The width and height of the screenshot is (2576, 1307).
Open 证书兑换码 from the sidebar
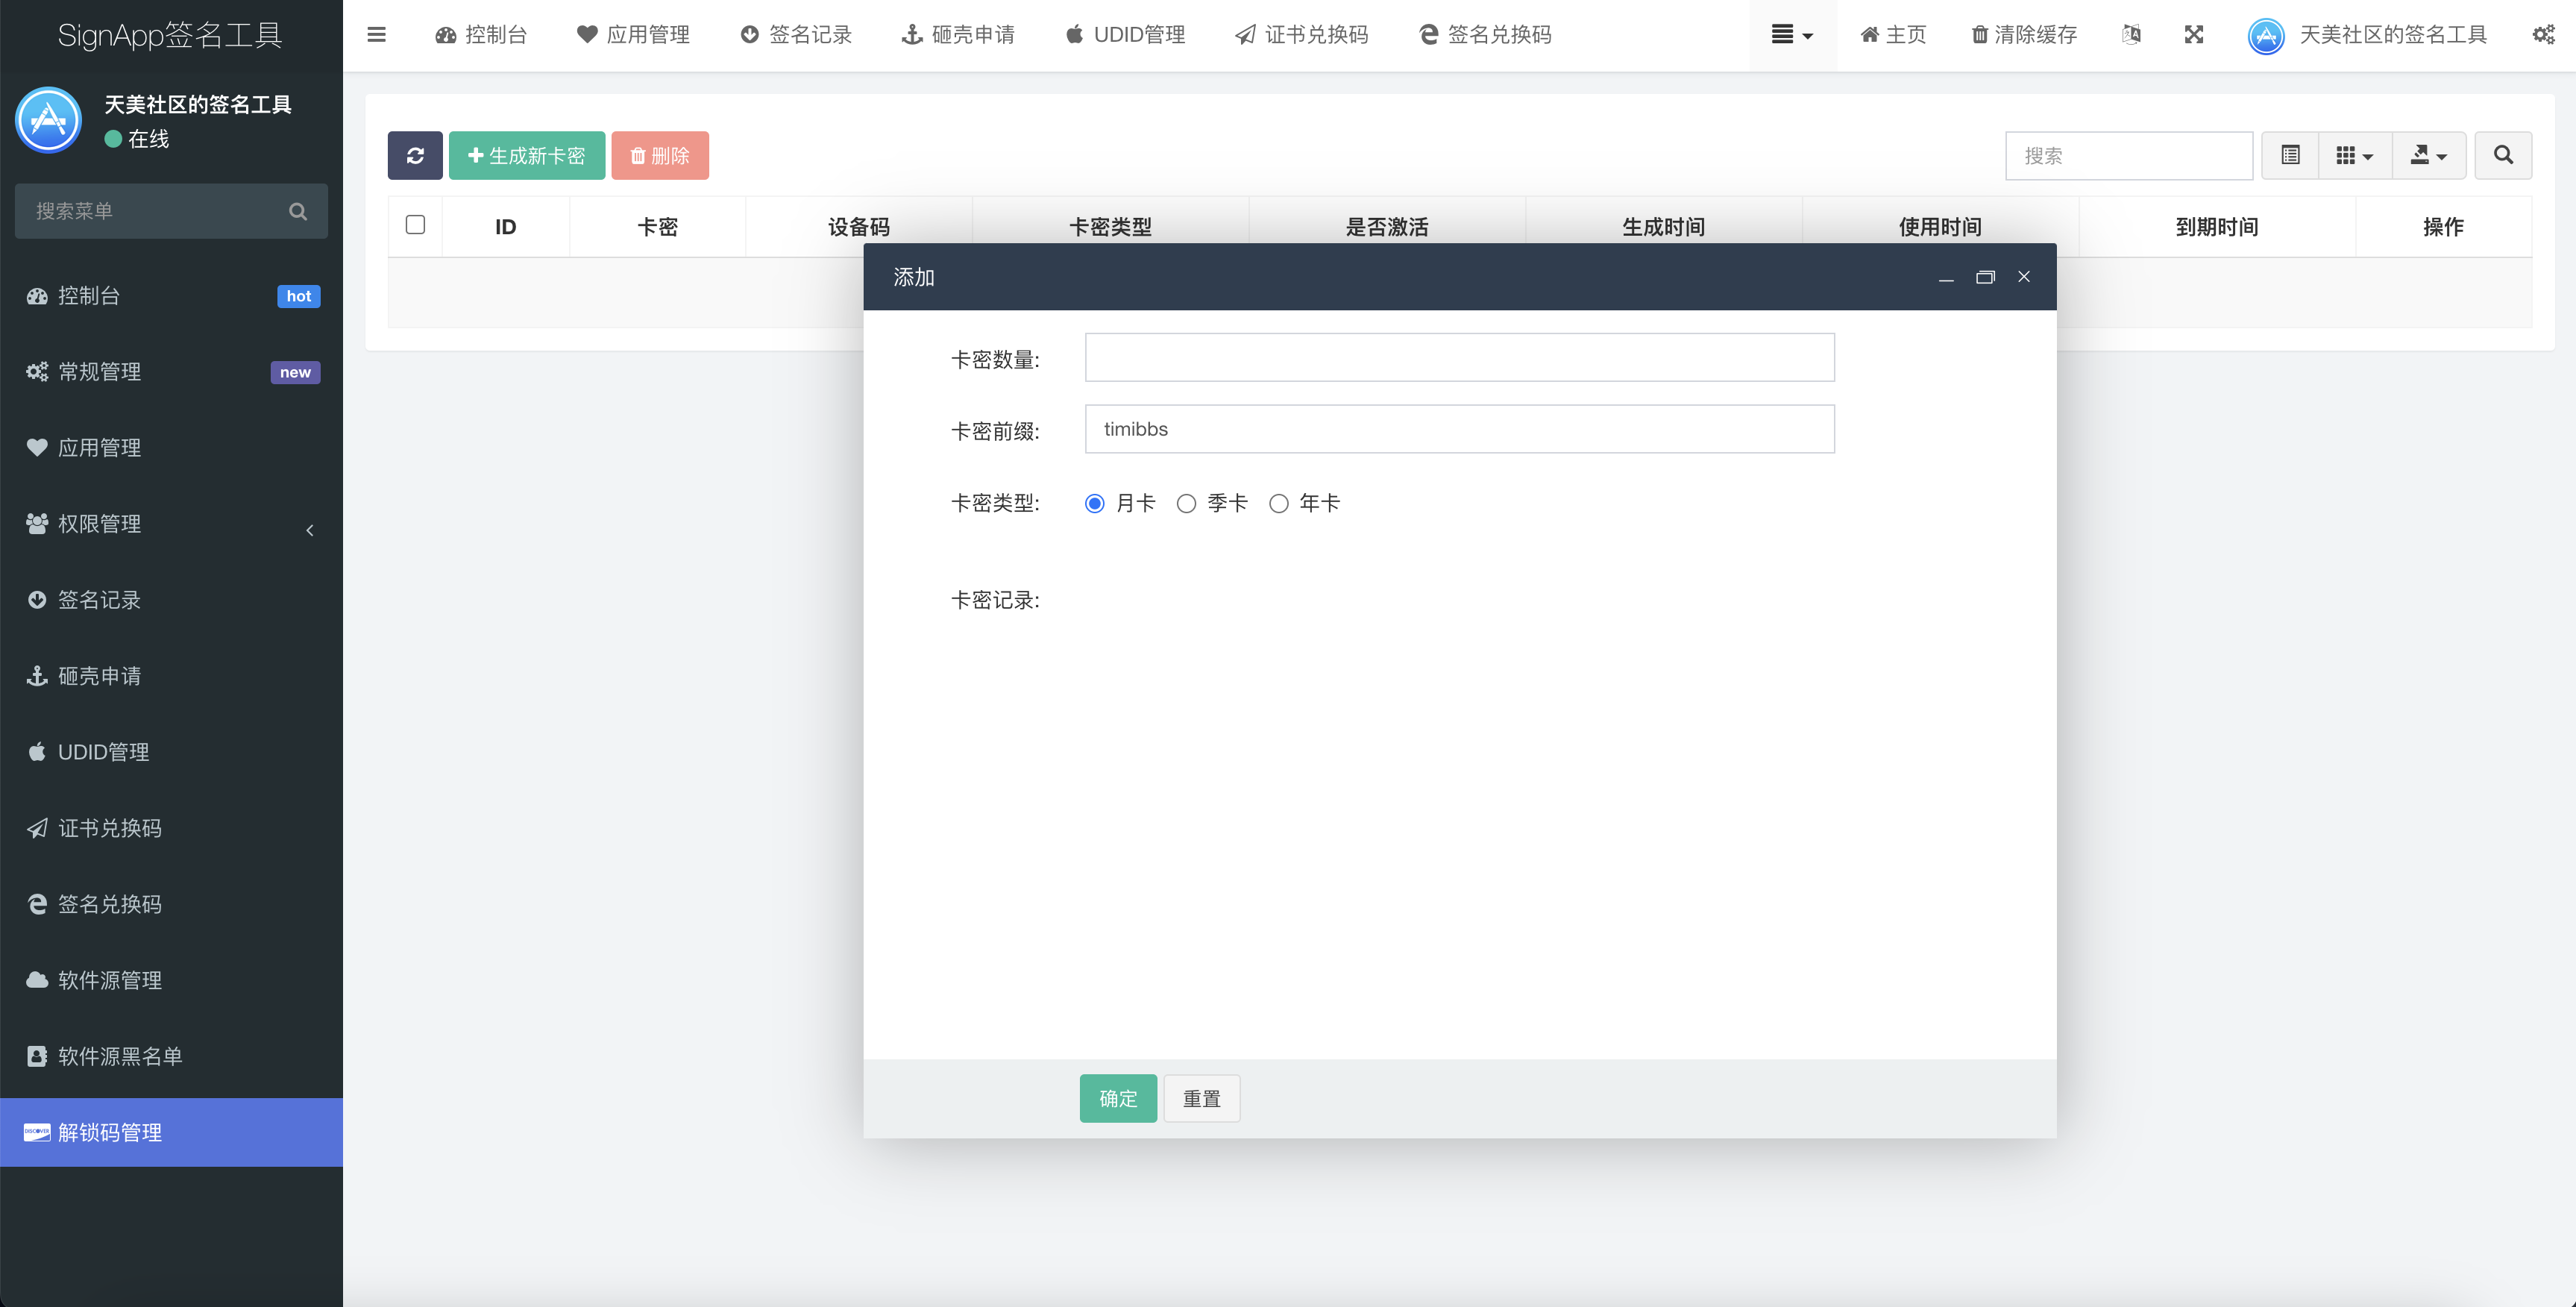pos(109,828)
